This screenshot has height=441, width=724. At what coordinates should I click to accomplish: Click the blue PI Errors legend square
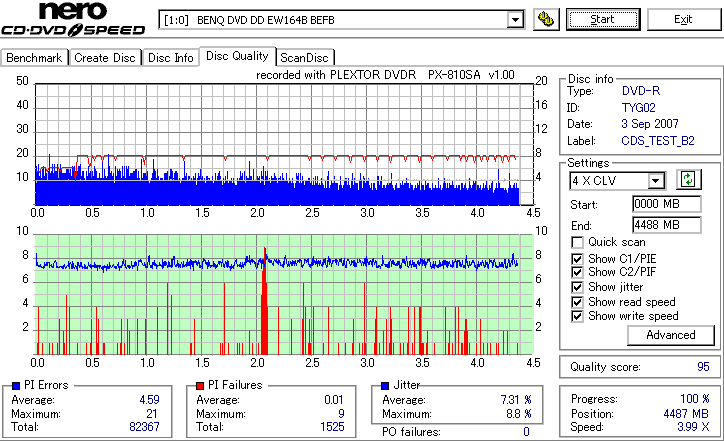tap(16, 386)
